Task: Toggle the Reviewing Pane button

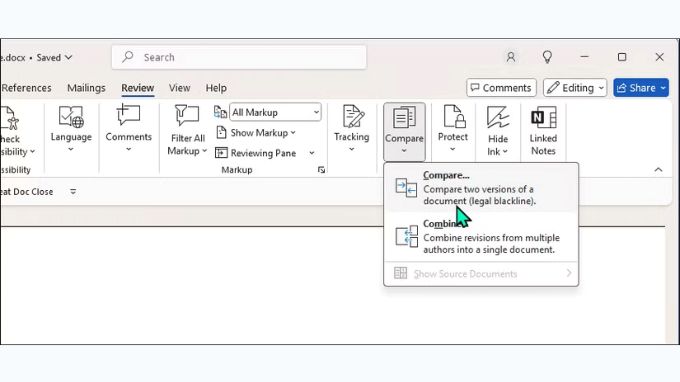Action: tap(256, 153)
